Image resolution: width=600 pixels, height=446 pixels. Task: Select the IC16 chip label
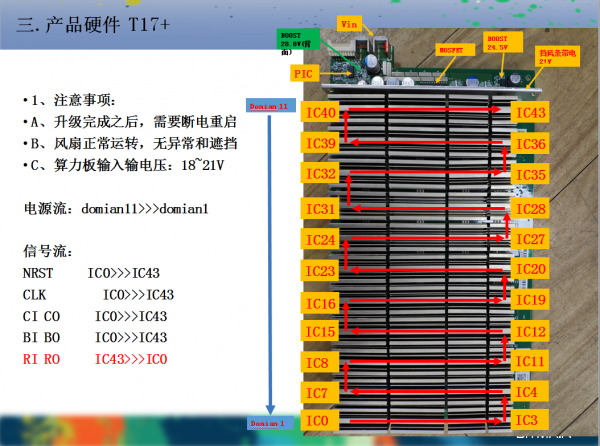tap(322, 304)
